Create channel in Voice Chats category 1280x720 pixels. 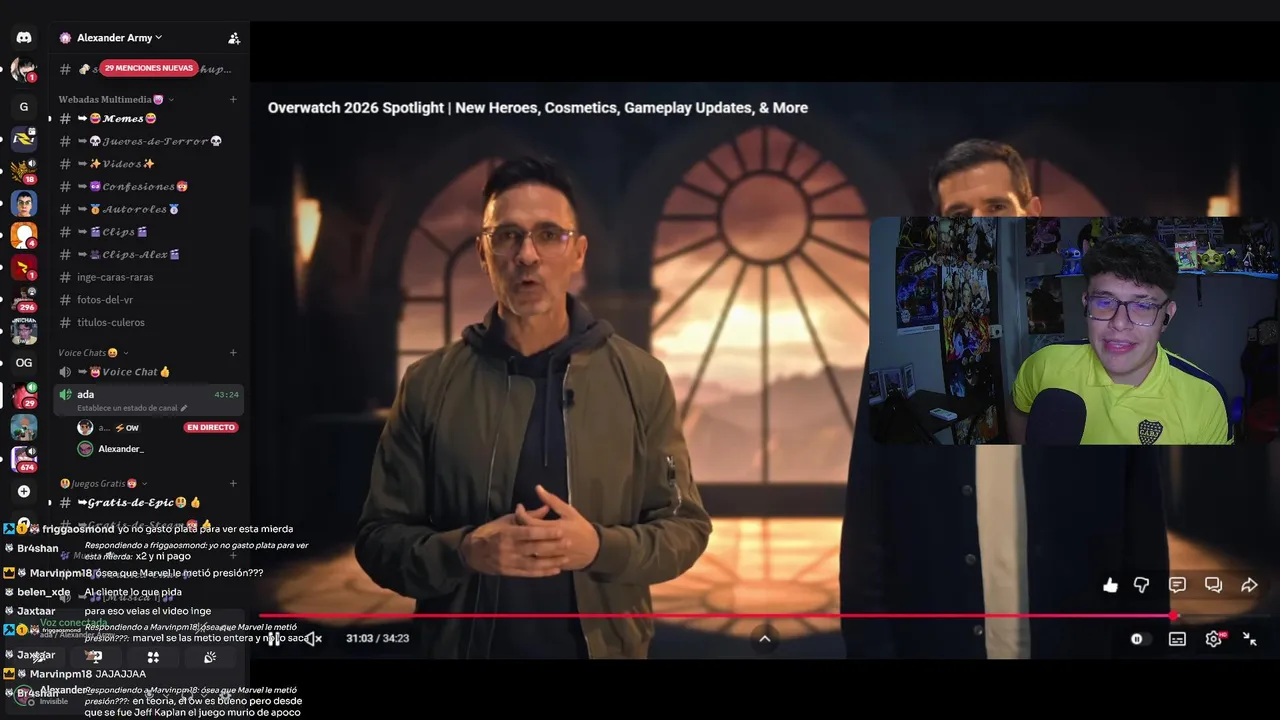click(233, 352)
